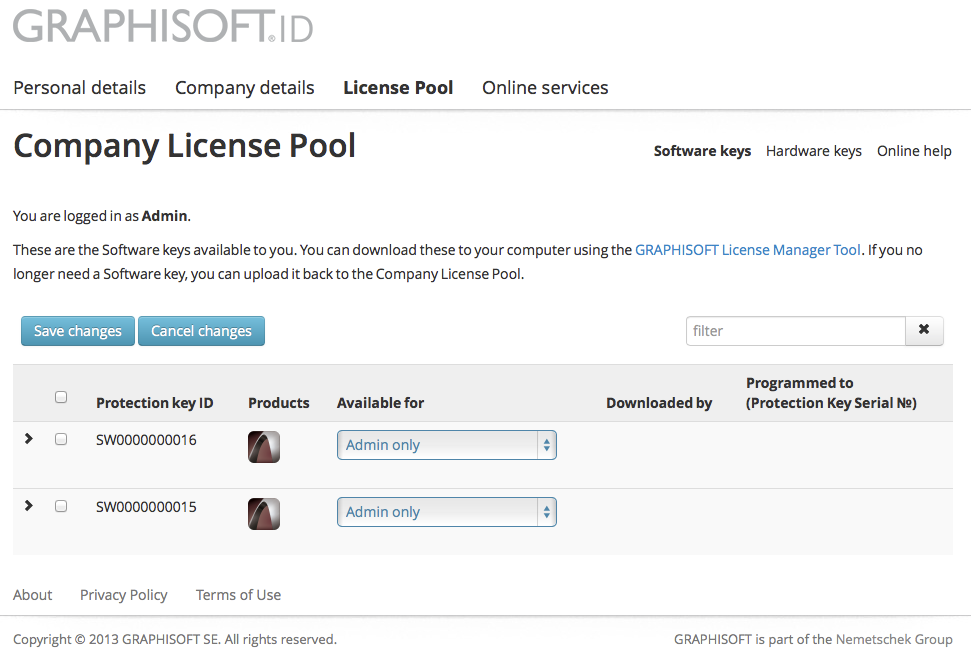Viewport: 971px width, 663px height.
Task: Click the Programmed to column header
Action: pyautogui.click(x=831, y=393)
